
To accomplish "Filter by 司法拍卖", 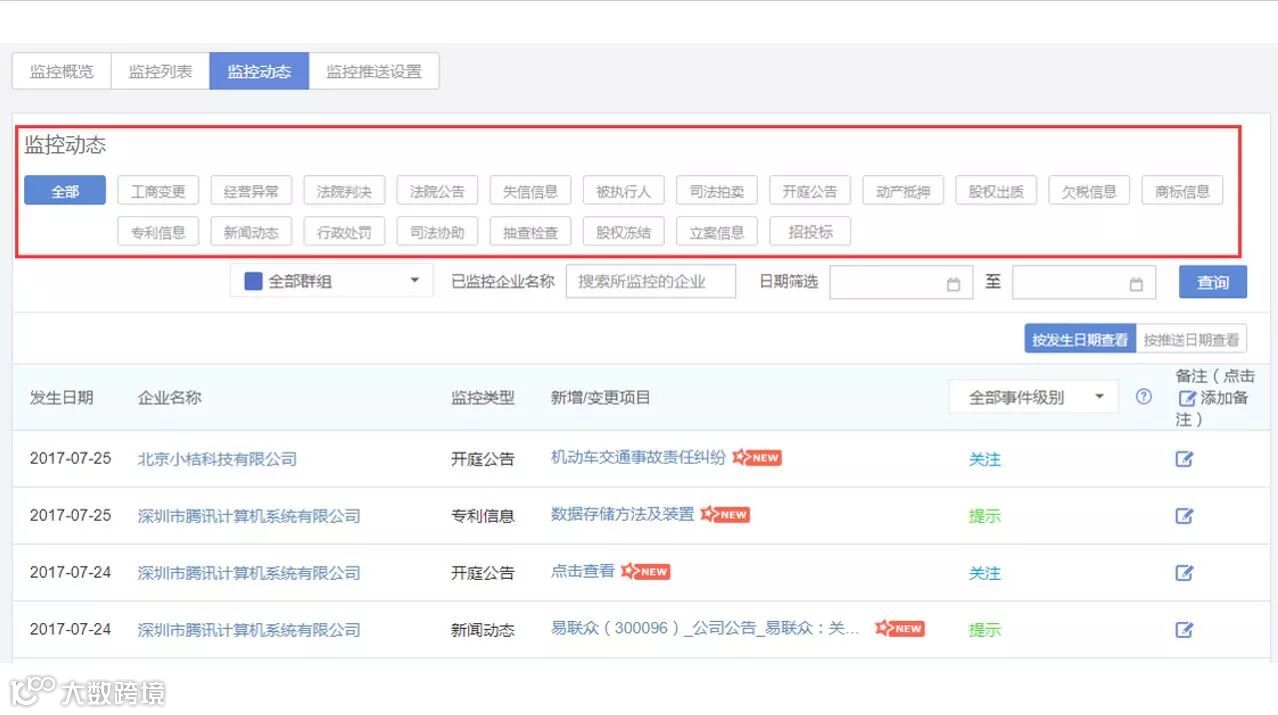I will pos(717,191).
